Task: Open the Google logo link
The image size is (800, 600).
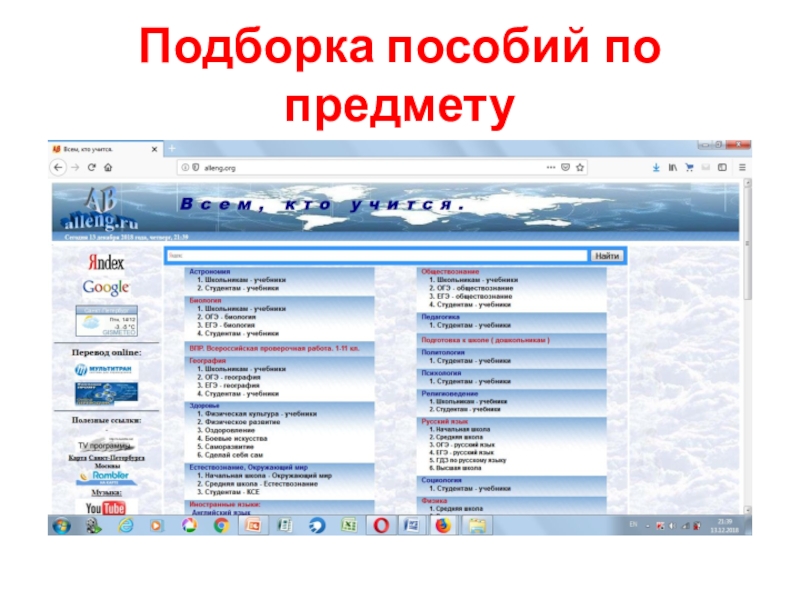Action: coord(106,287)
